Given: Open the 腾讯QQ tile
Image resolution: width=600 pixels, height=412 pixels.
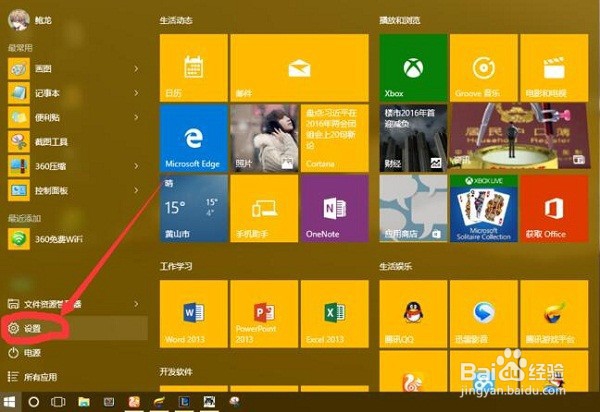Looking at the screenshot, I should tap(413, 314).
